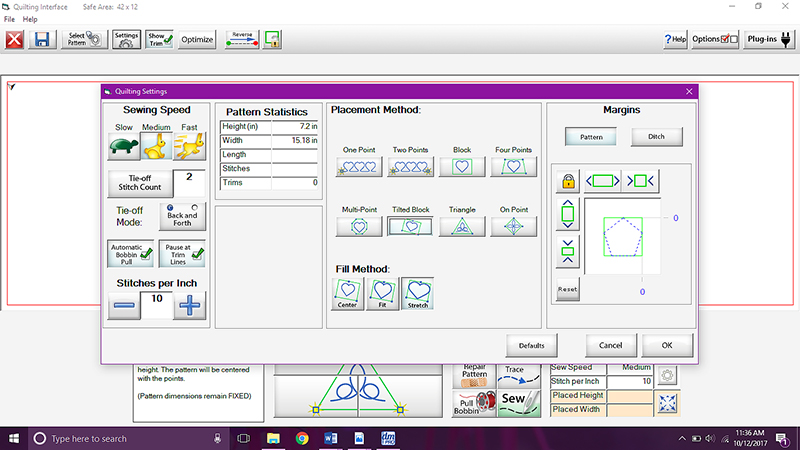Switch to Ditch margins tab
Image resolution: width=800 pixels, height=450 pixels.
[656, 136]
